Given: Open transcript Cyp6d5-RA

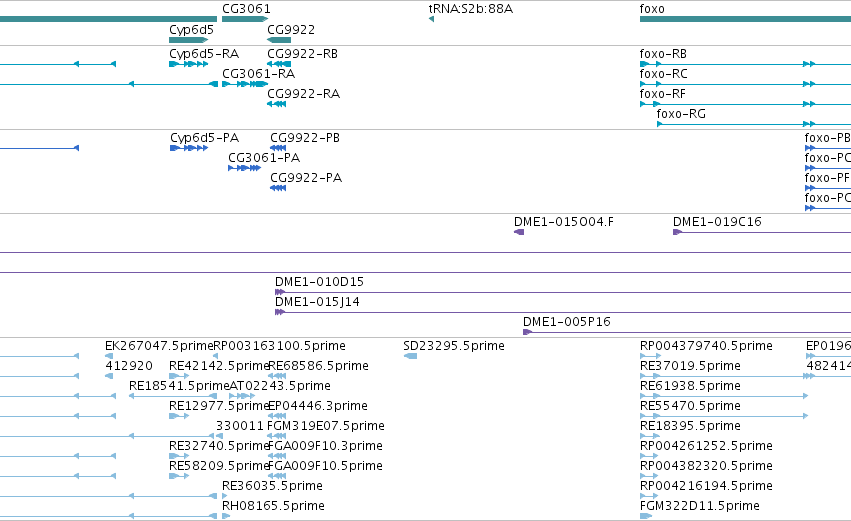Looking at the screenshot, I should click(204, 54).
